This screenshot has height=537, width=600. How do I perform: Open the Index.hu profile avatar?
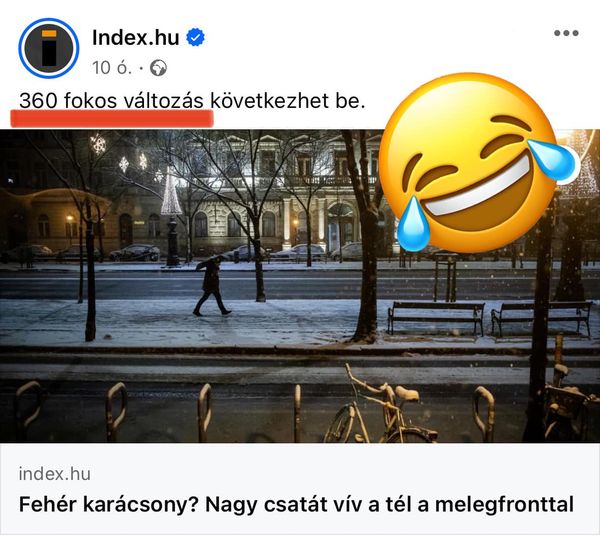(49, 48)
